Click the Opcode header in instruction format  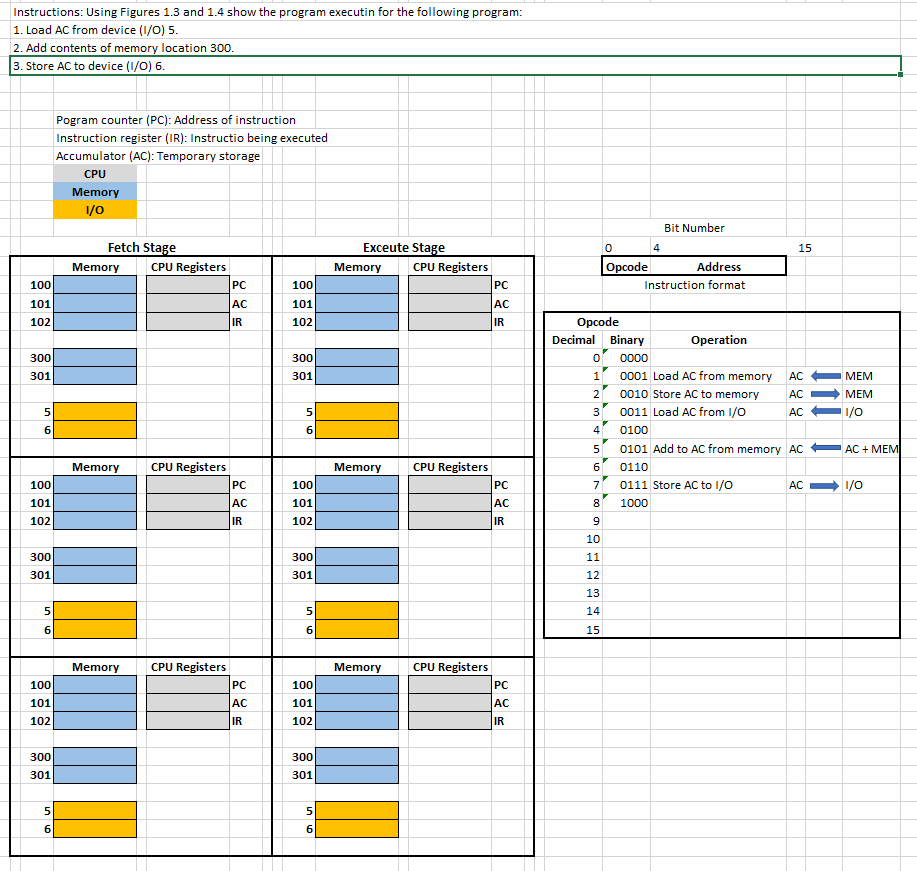coord(626,266)
